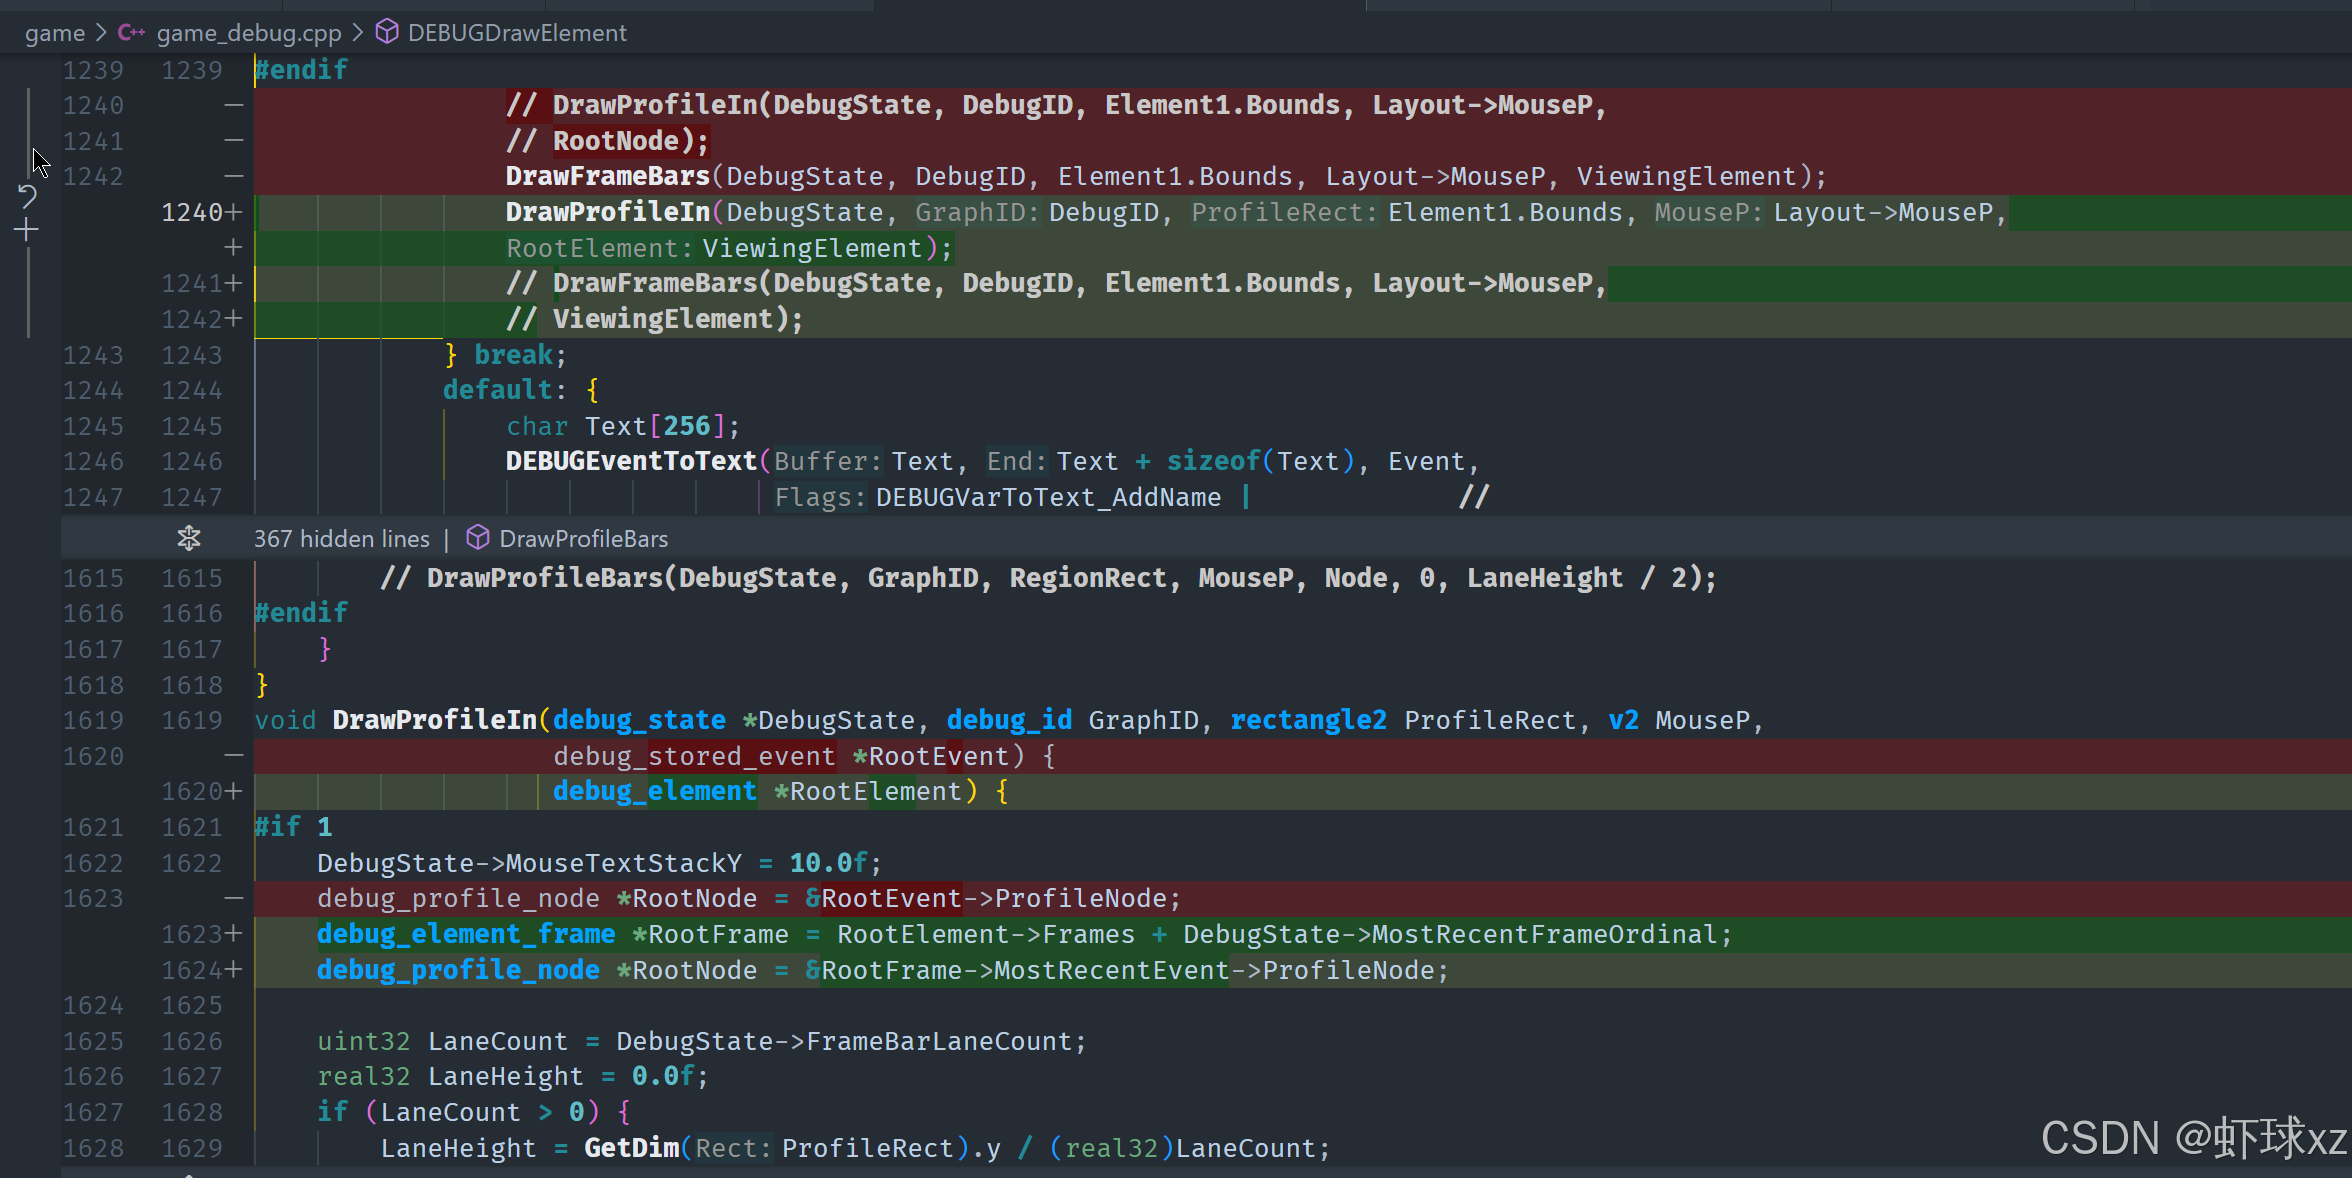Image resolution: width=2352 pixels, height=1178 pixels.
Task: Click the unfold hidden lines icon
Action: click(x=189, y=539)
